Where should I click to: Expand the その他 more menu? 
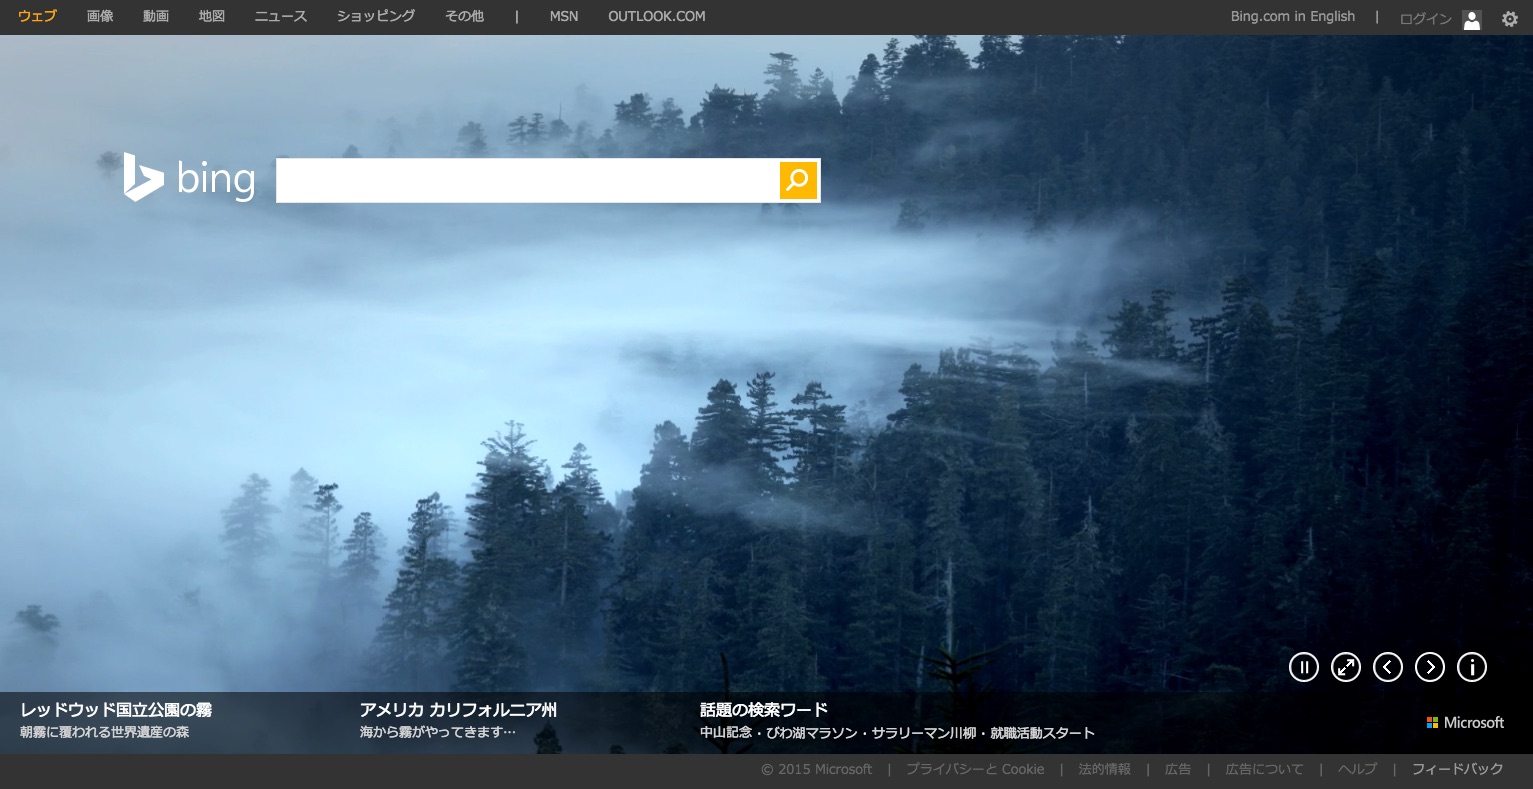464,16
